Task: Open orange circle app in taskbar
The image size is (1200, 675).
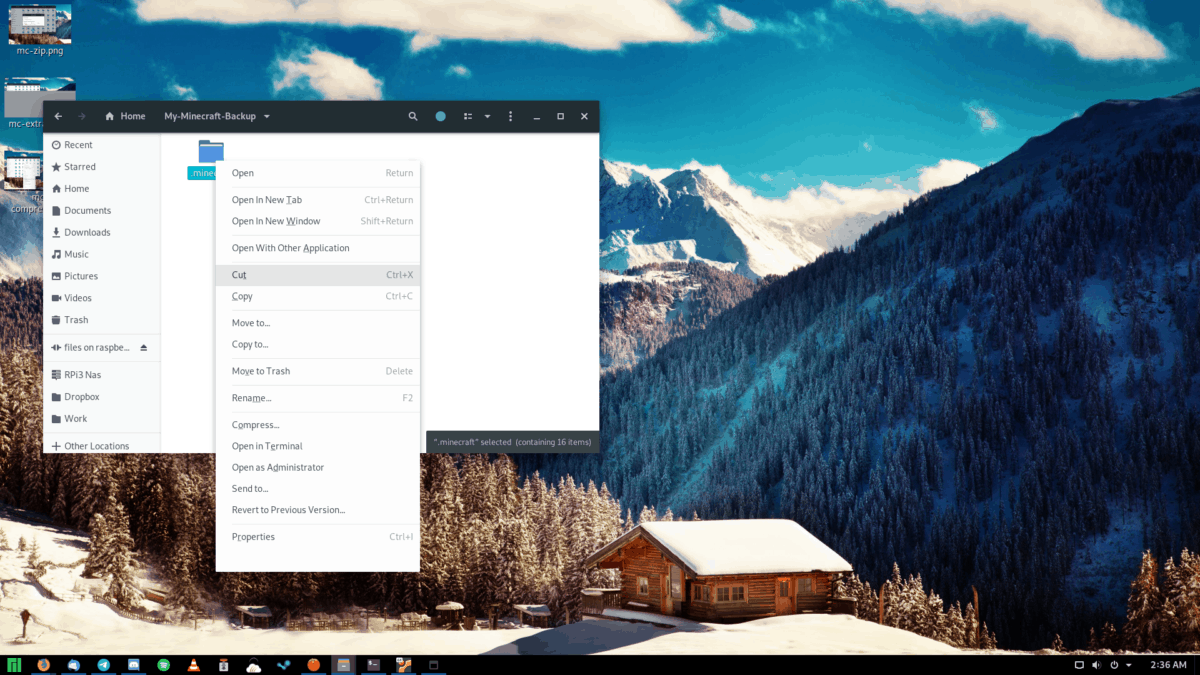Action: 314,665
